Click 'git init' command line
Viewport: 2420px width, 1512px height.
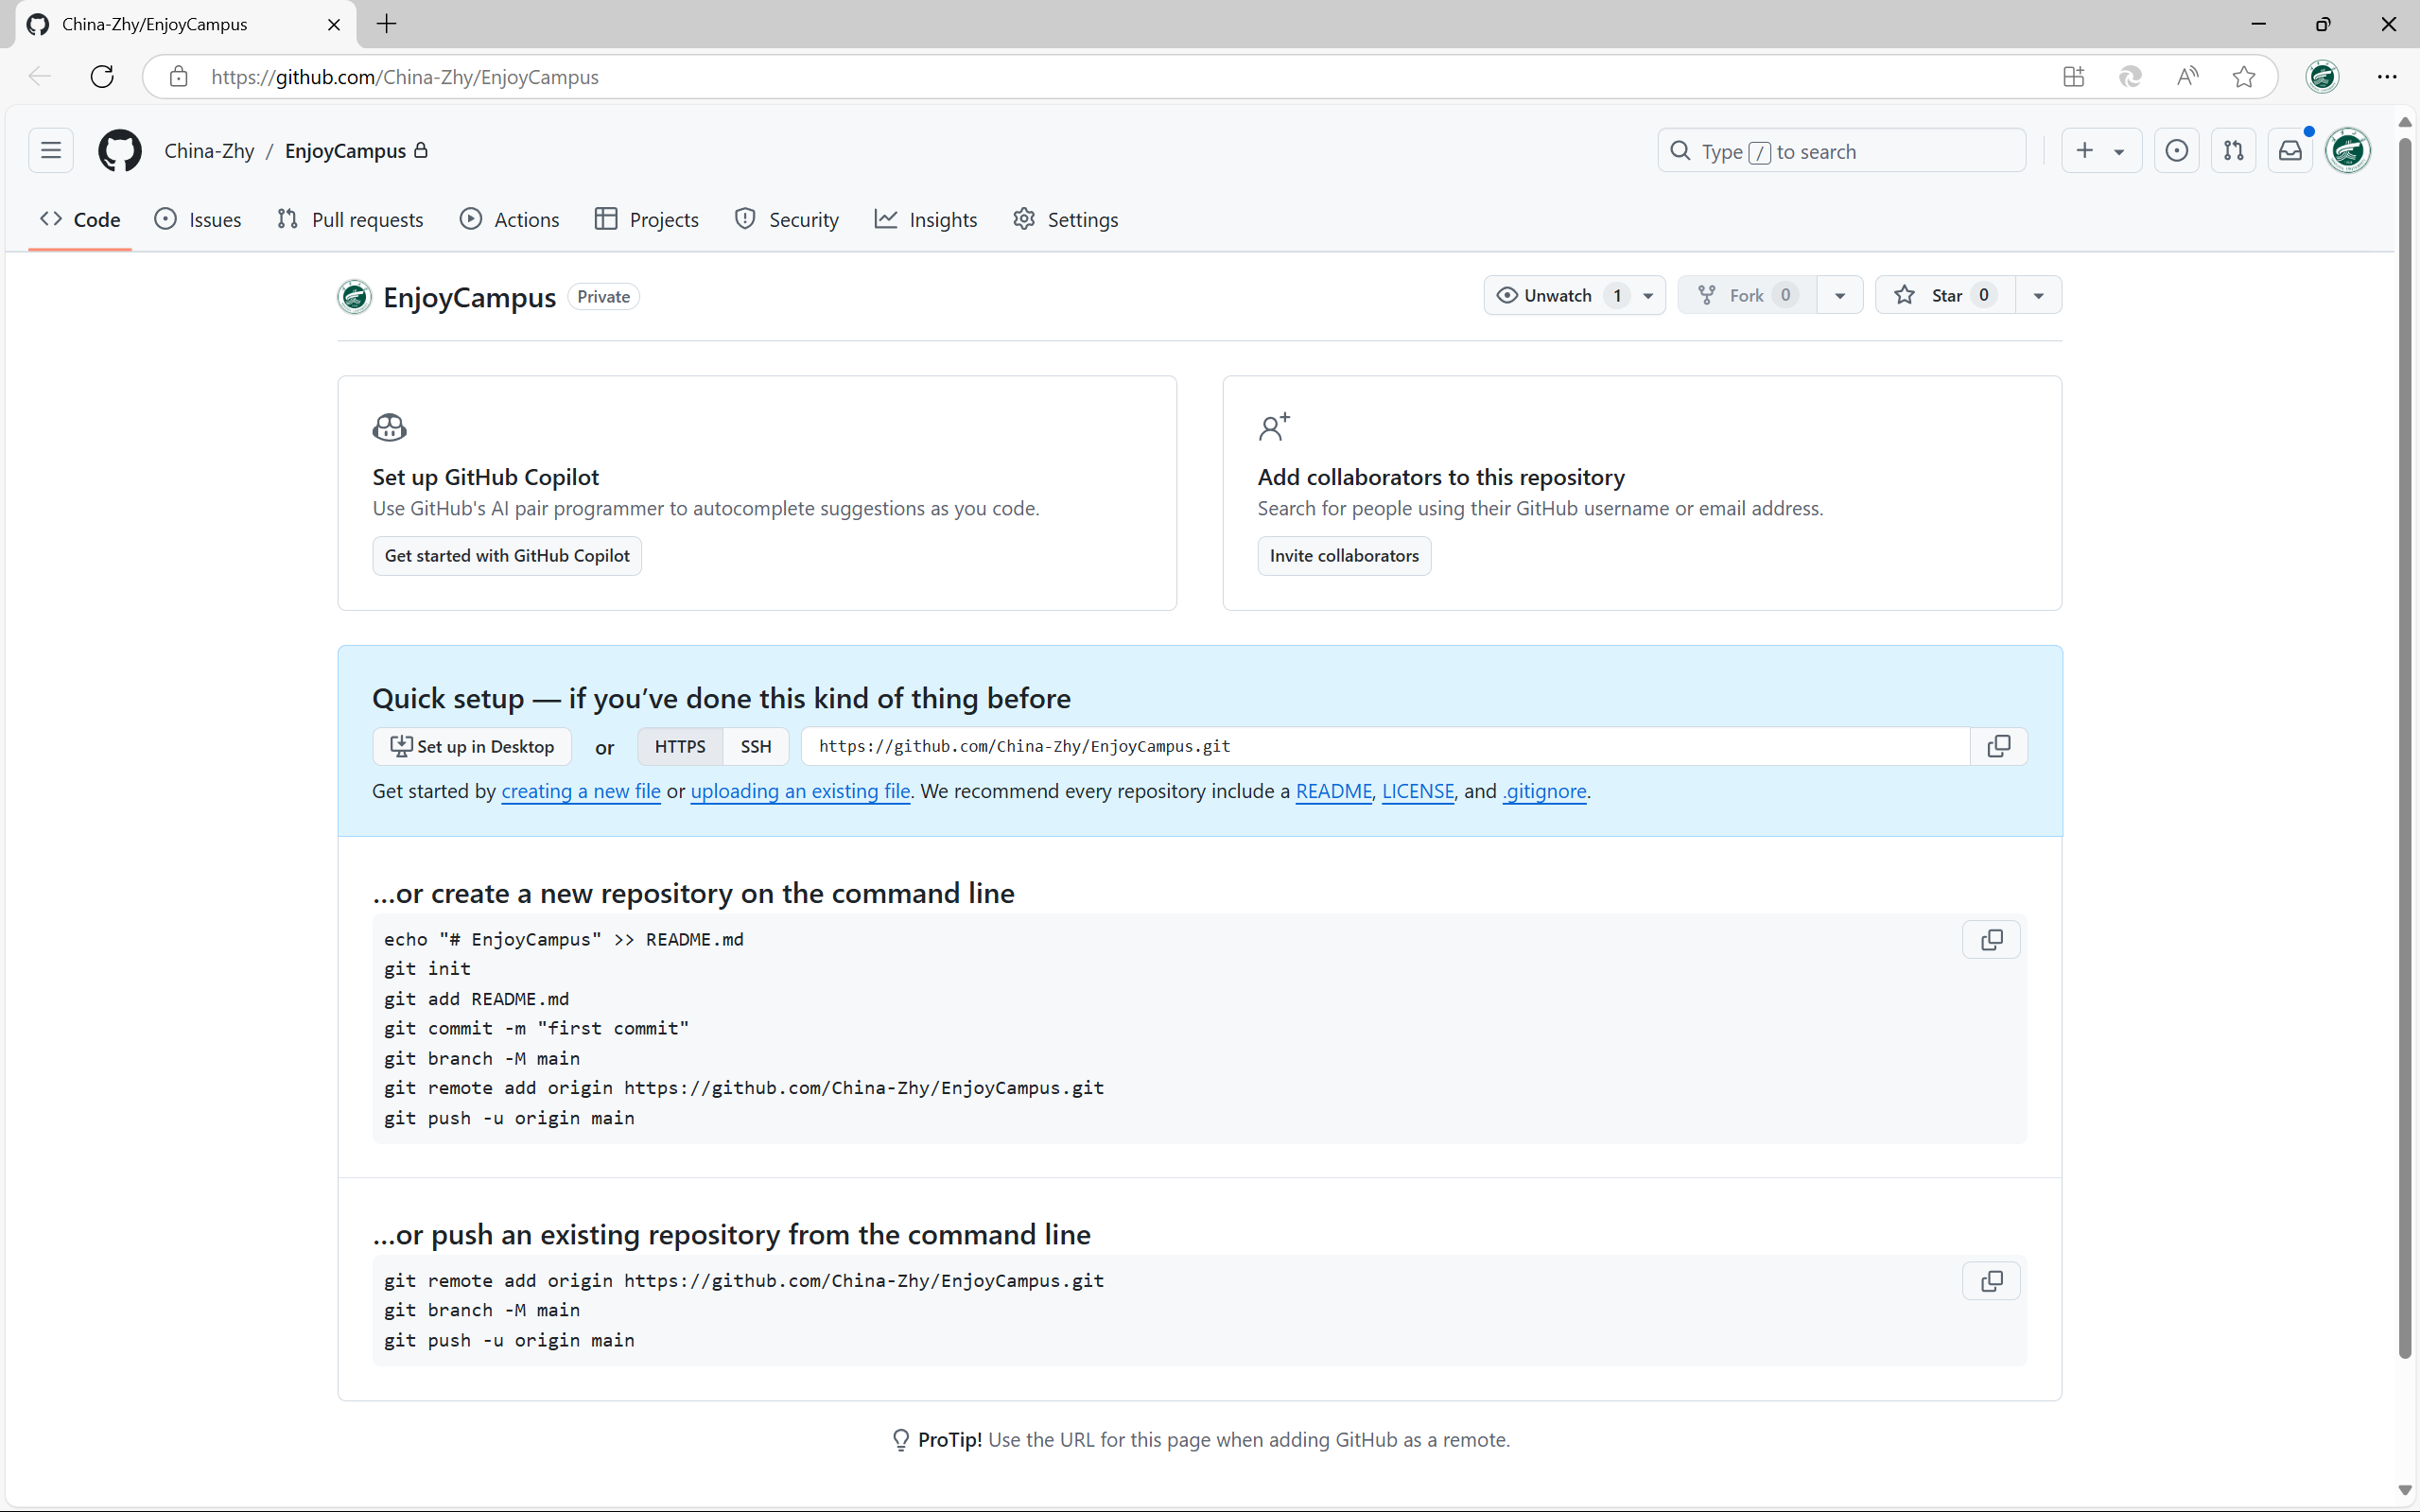coord(427,969)
